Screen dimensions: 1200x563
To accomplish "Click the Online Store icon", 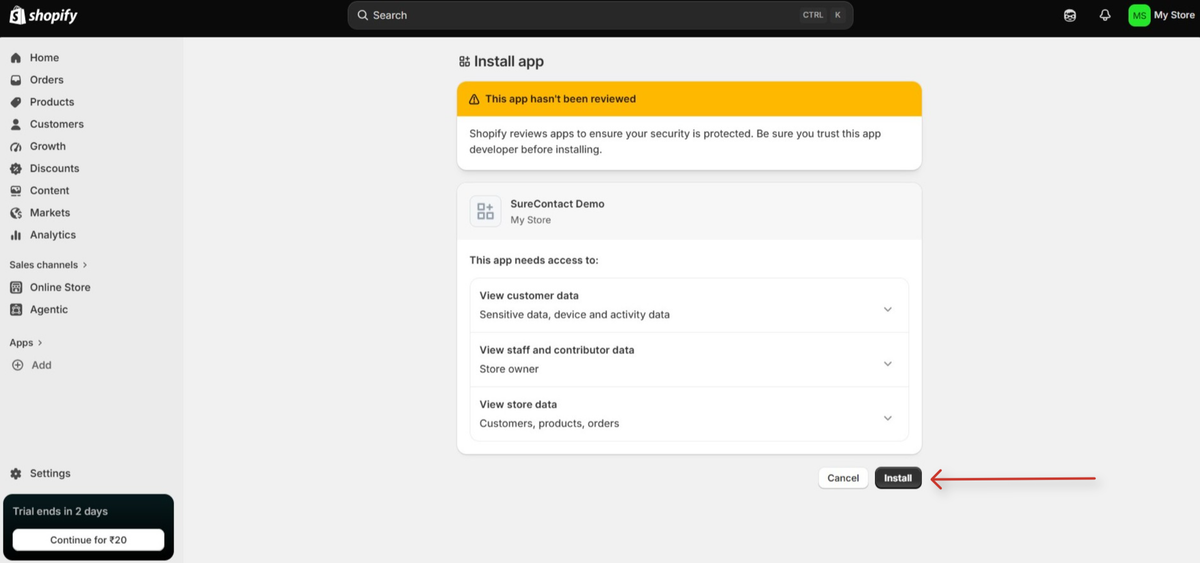I will coord(16,287).
